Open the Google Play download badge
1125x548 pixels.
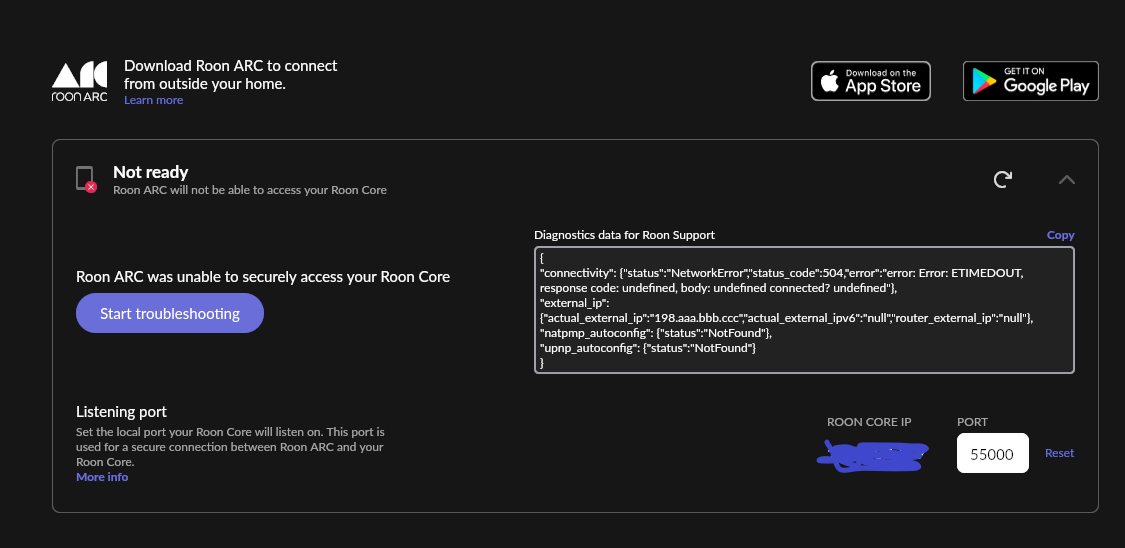tap(1030, 80)
